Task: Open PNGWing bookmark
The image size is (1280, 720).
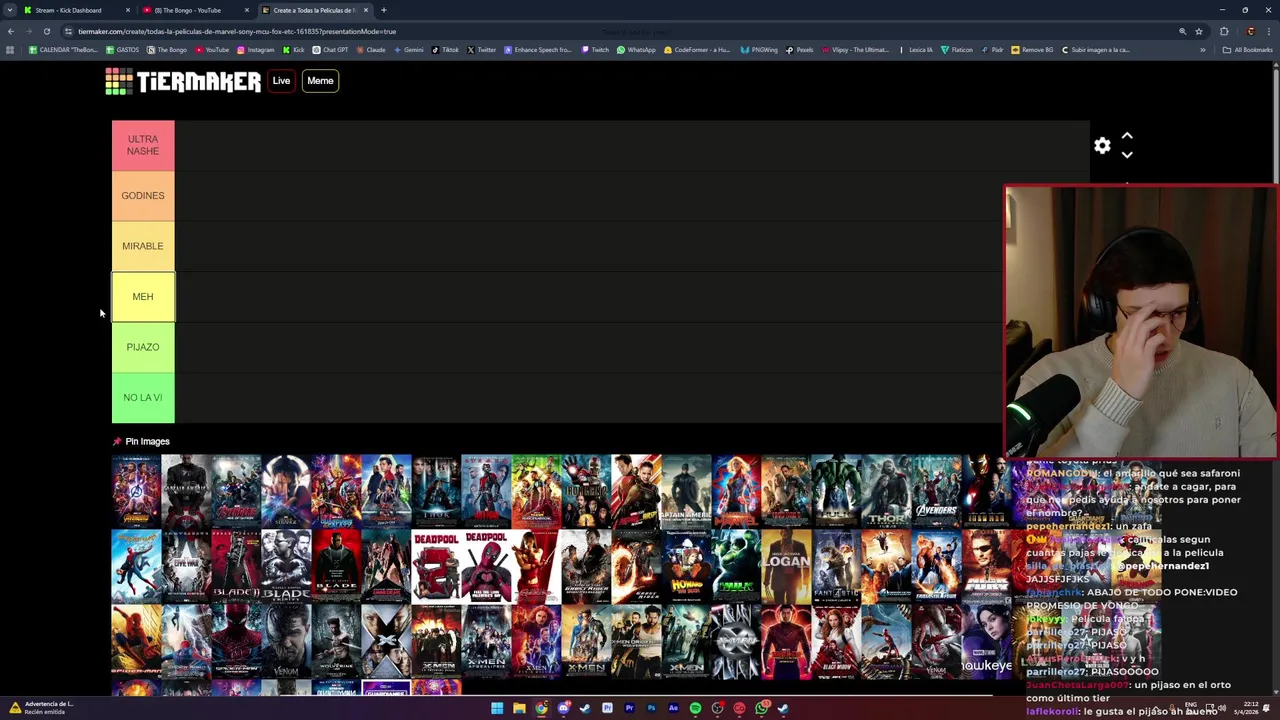Action: (760, 50)
